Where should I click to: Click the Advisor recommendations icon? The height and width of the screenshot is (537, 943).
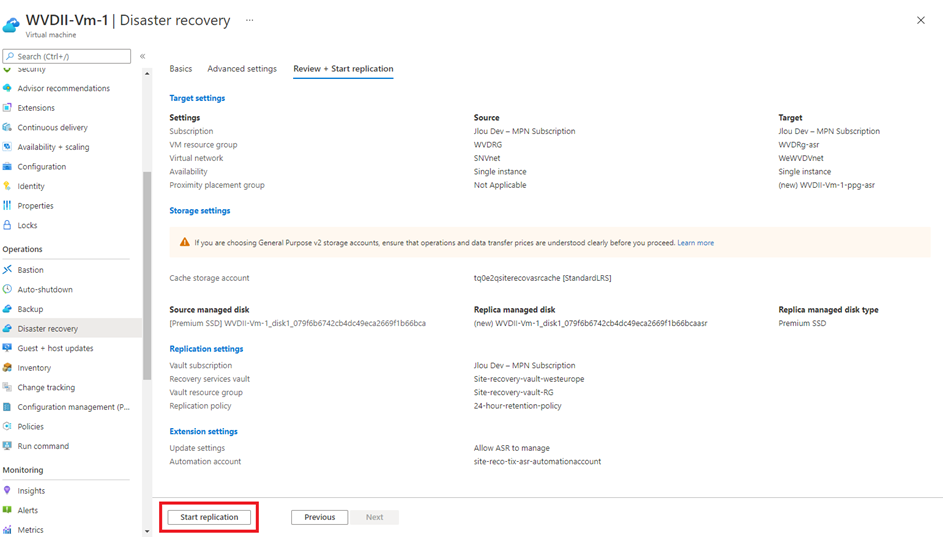pyautogui.click(x=7, y=88)
